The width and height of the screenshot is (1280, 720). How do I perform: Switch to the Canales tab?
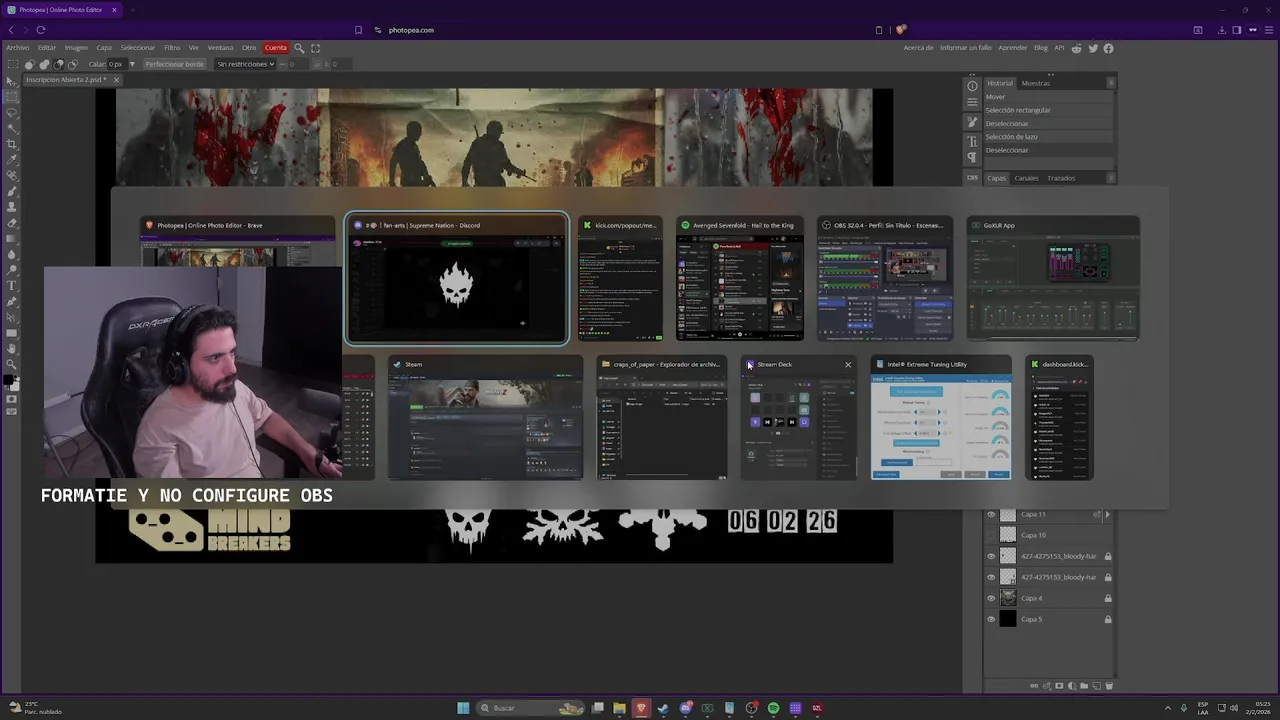pos(1027,178)
